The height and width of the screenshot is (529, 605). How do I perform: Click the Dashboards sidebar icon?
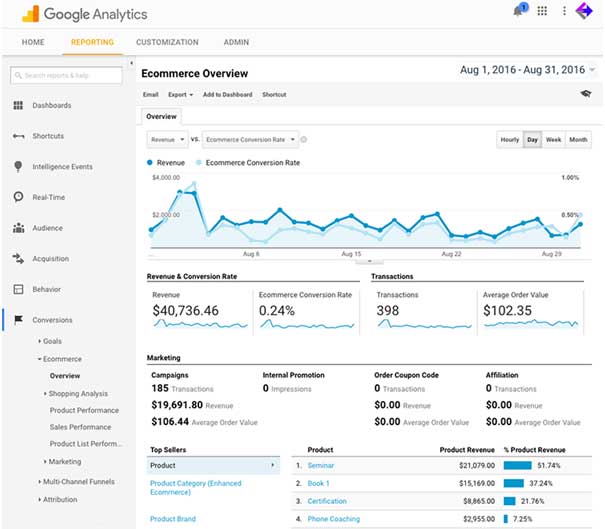(18, 105)
